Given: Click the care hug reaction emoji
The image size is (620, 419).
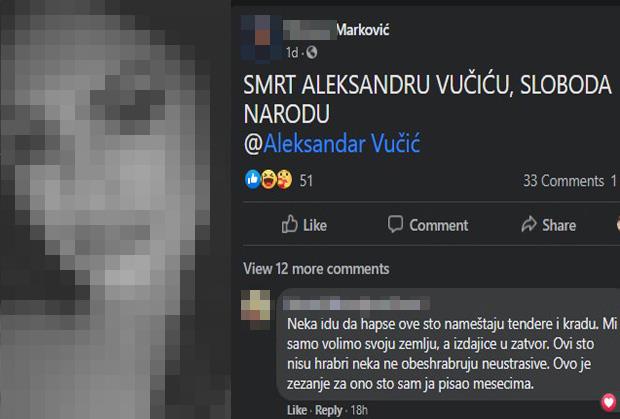Looking at the screenshot, I should 284,180.
